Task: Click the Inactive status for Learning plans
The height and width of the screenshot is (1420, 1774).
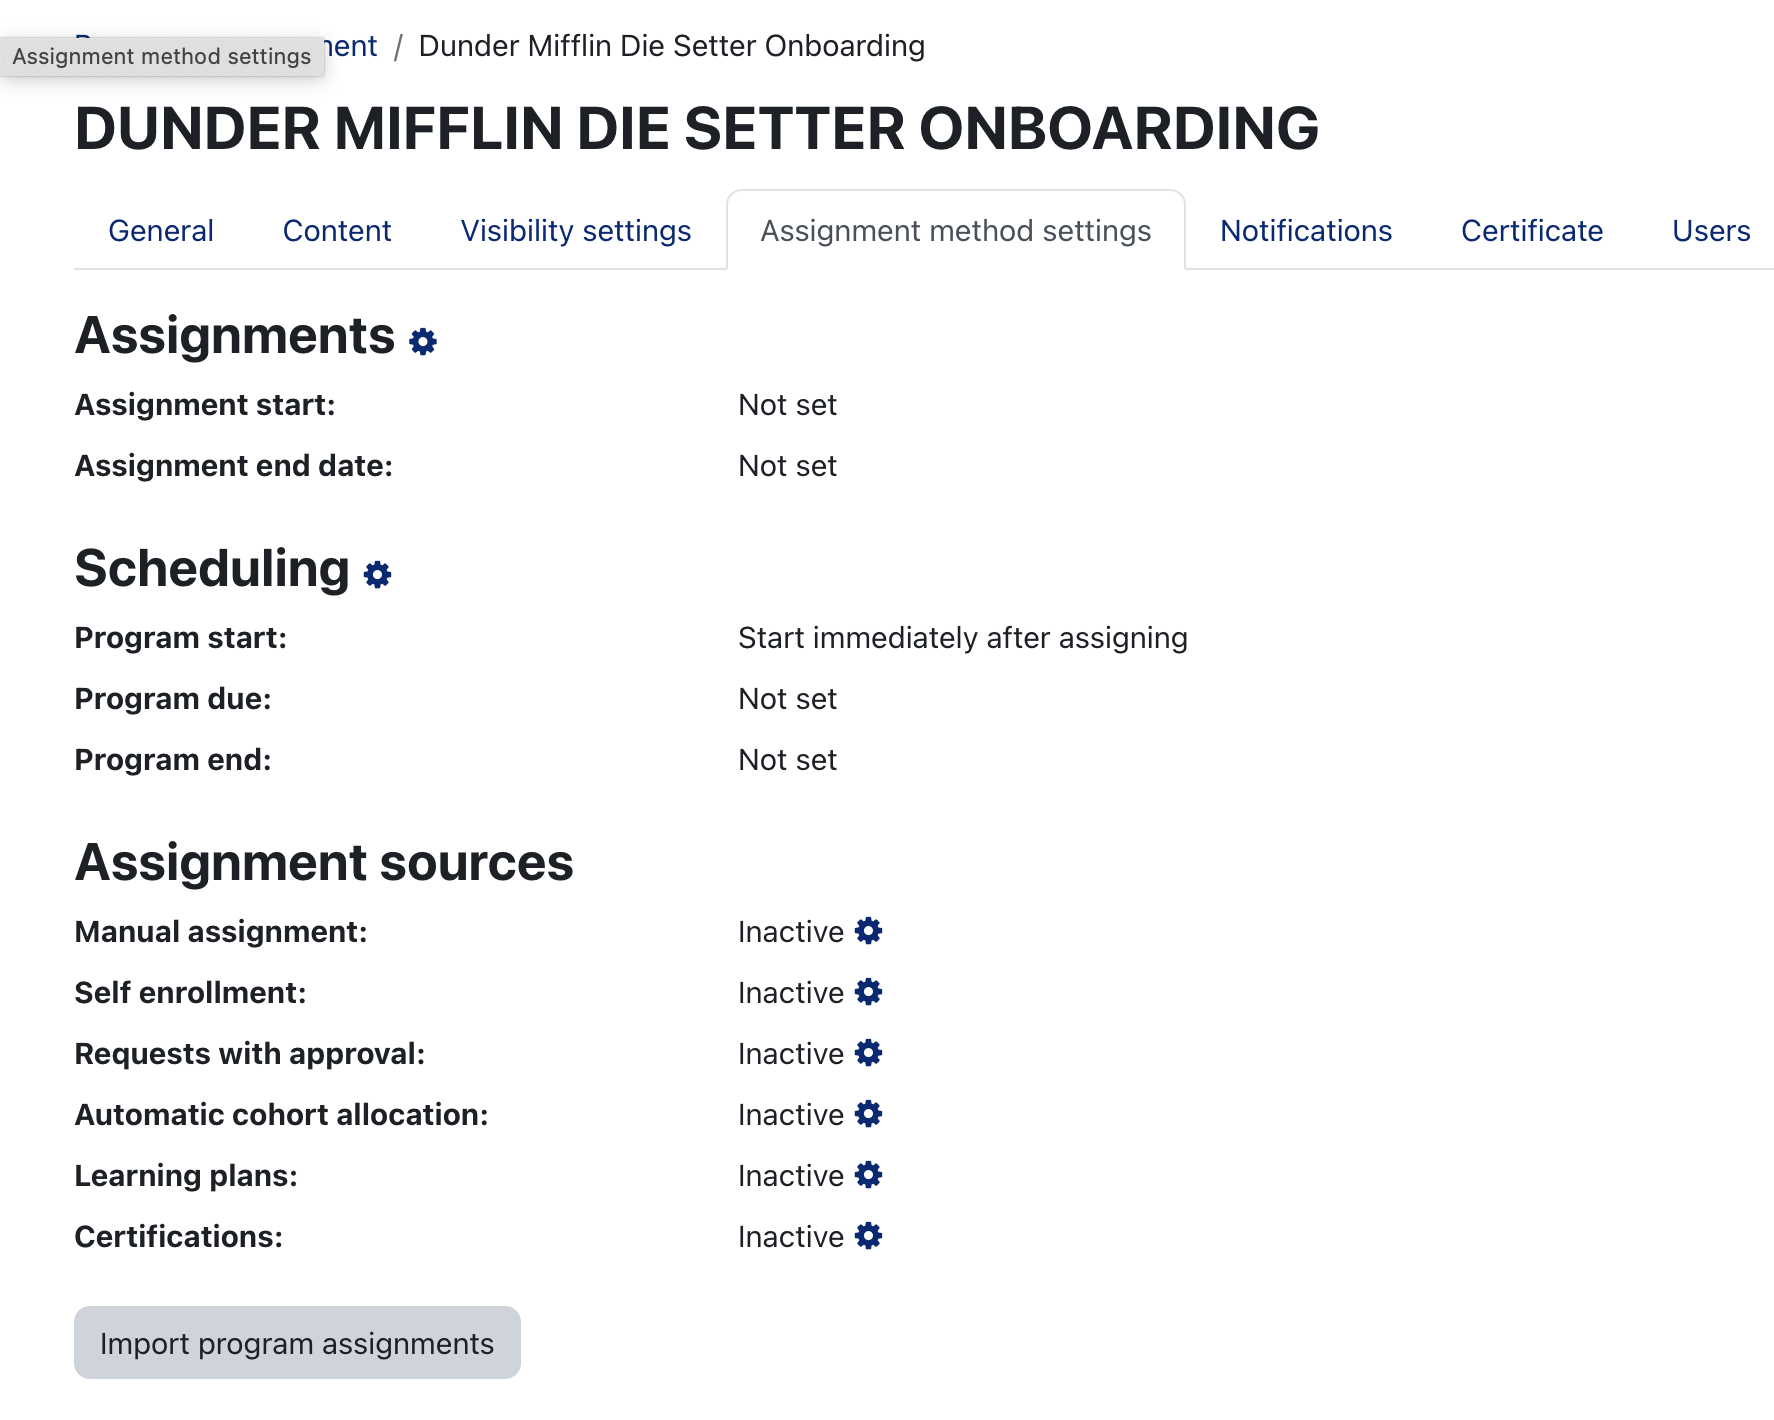Action: pyautogui.click(x=791, y=1176)
